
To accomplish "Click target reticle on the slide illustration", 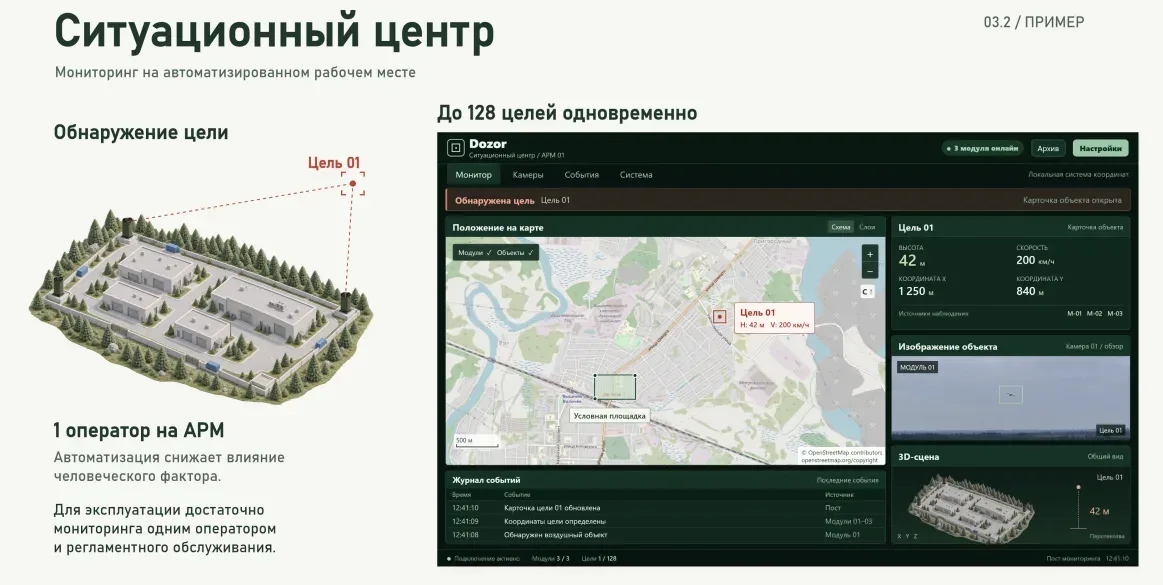I will [x=353, y=183].
